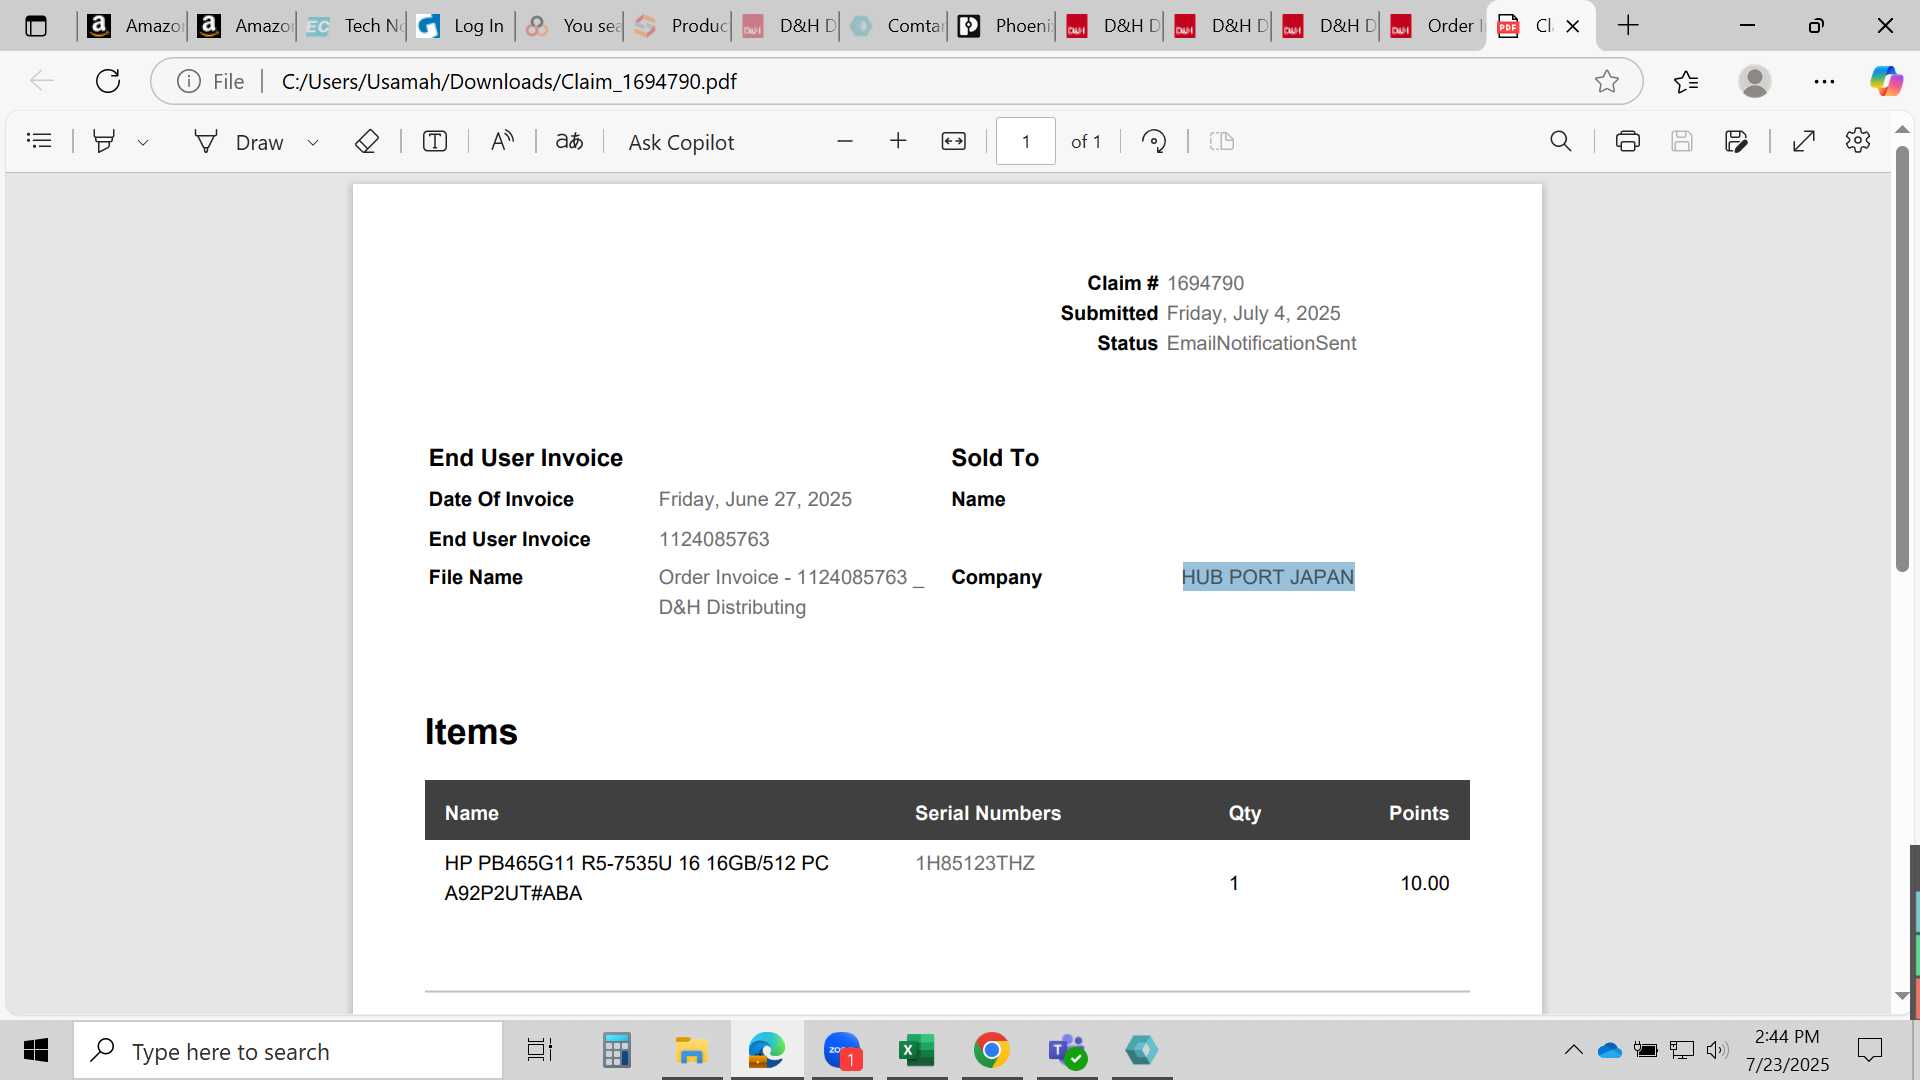Show hidden system tray icons
This screenshot has width=1920, height=1080.
(1573, 1050)
